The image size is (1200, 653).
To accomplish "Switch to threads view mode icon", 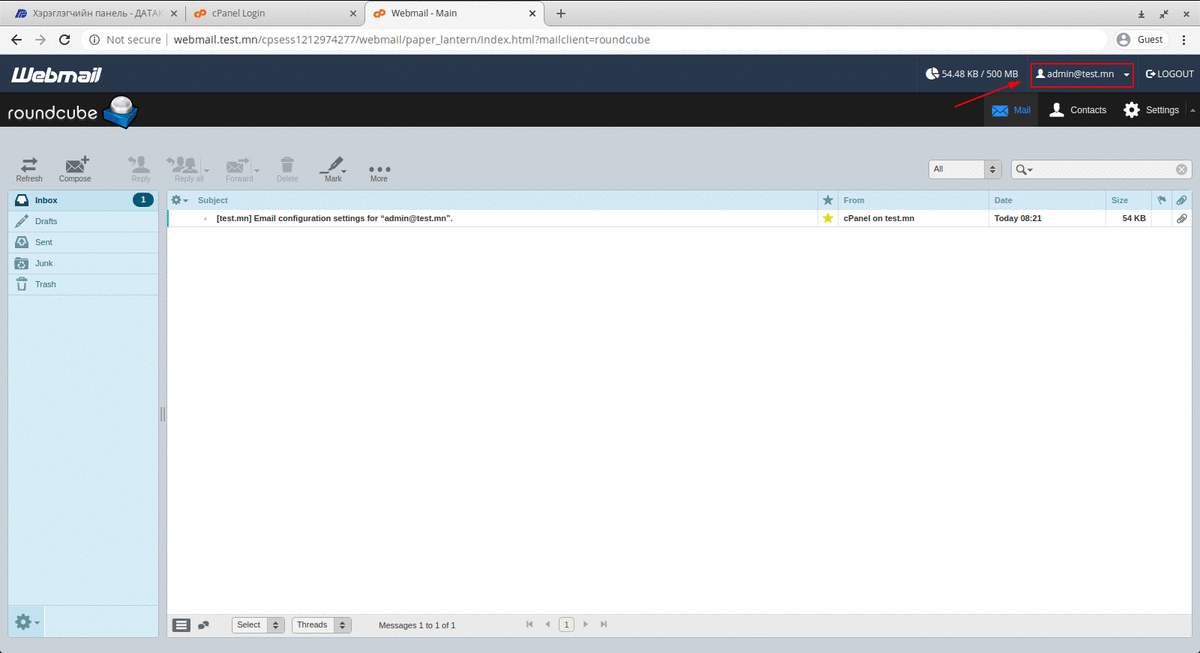I will 203,625.
